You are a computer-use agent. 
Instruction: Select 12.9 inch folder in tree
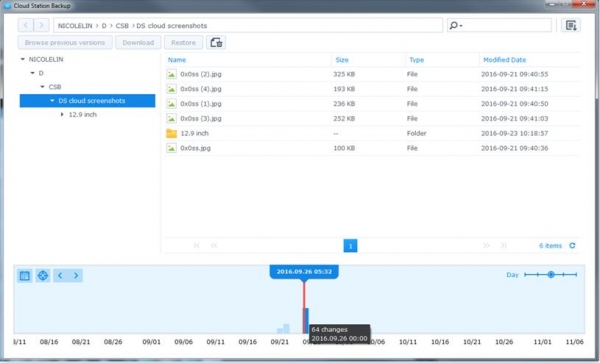(x=83, y=114)
